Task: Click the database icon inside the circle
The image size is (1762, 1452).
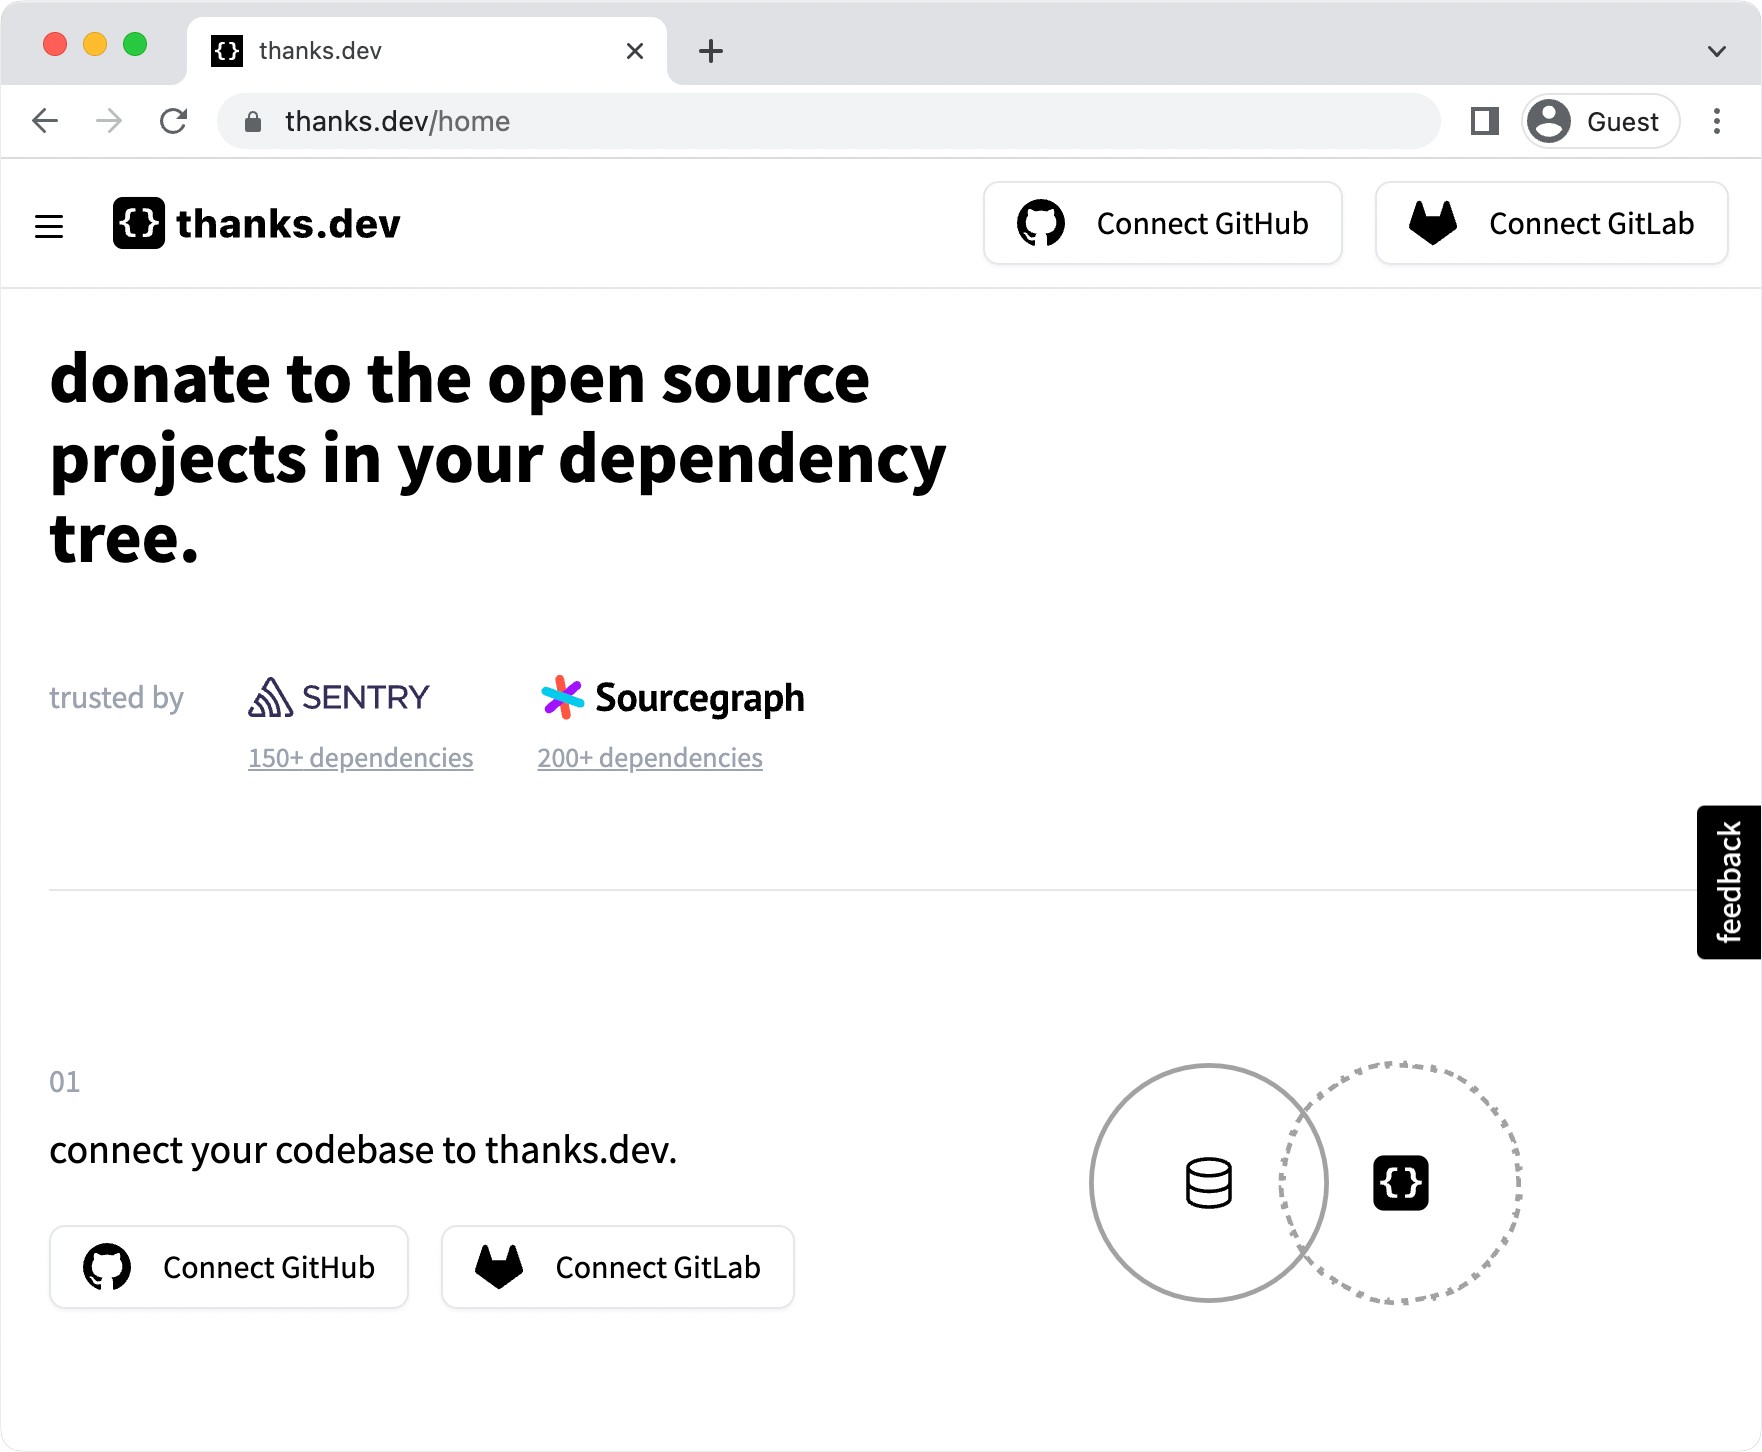Action: (x=1208, y=1182)
